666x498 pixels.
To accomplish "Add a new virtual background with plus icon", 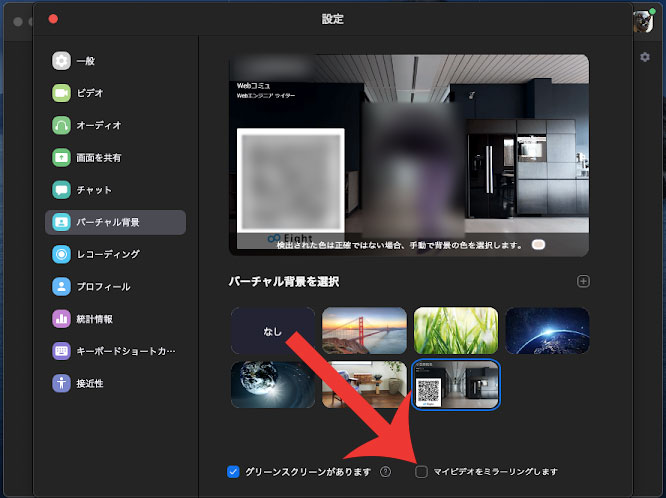I will pos(583,281).
